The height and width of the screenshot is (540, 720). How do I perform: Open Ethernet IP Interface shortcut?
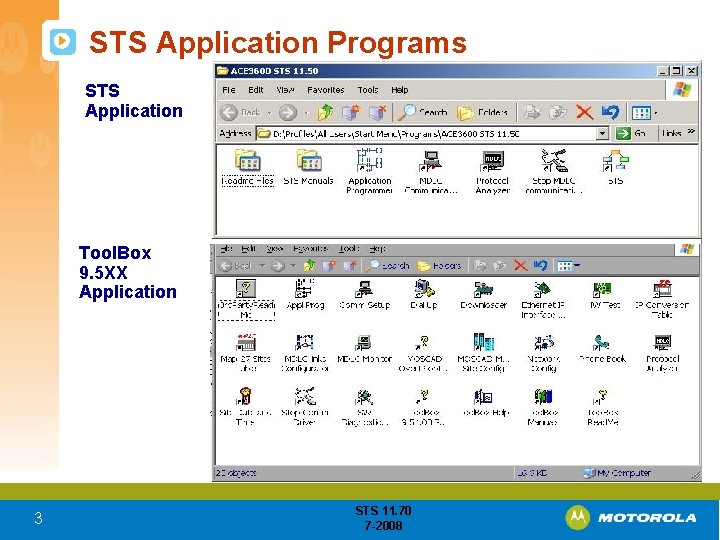point(543,299)
